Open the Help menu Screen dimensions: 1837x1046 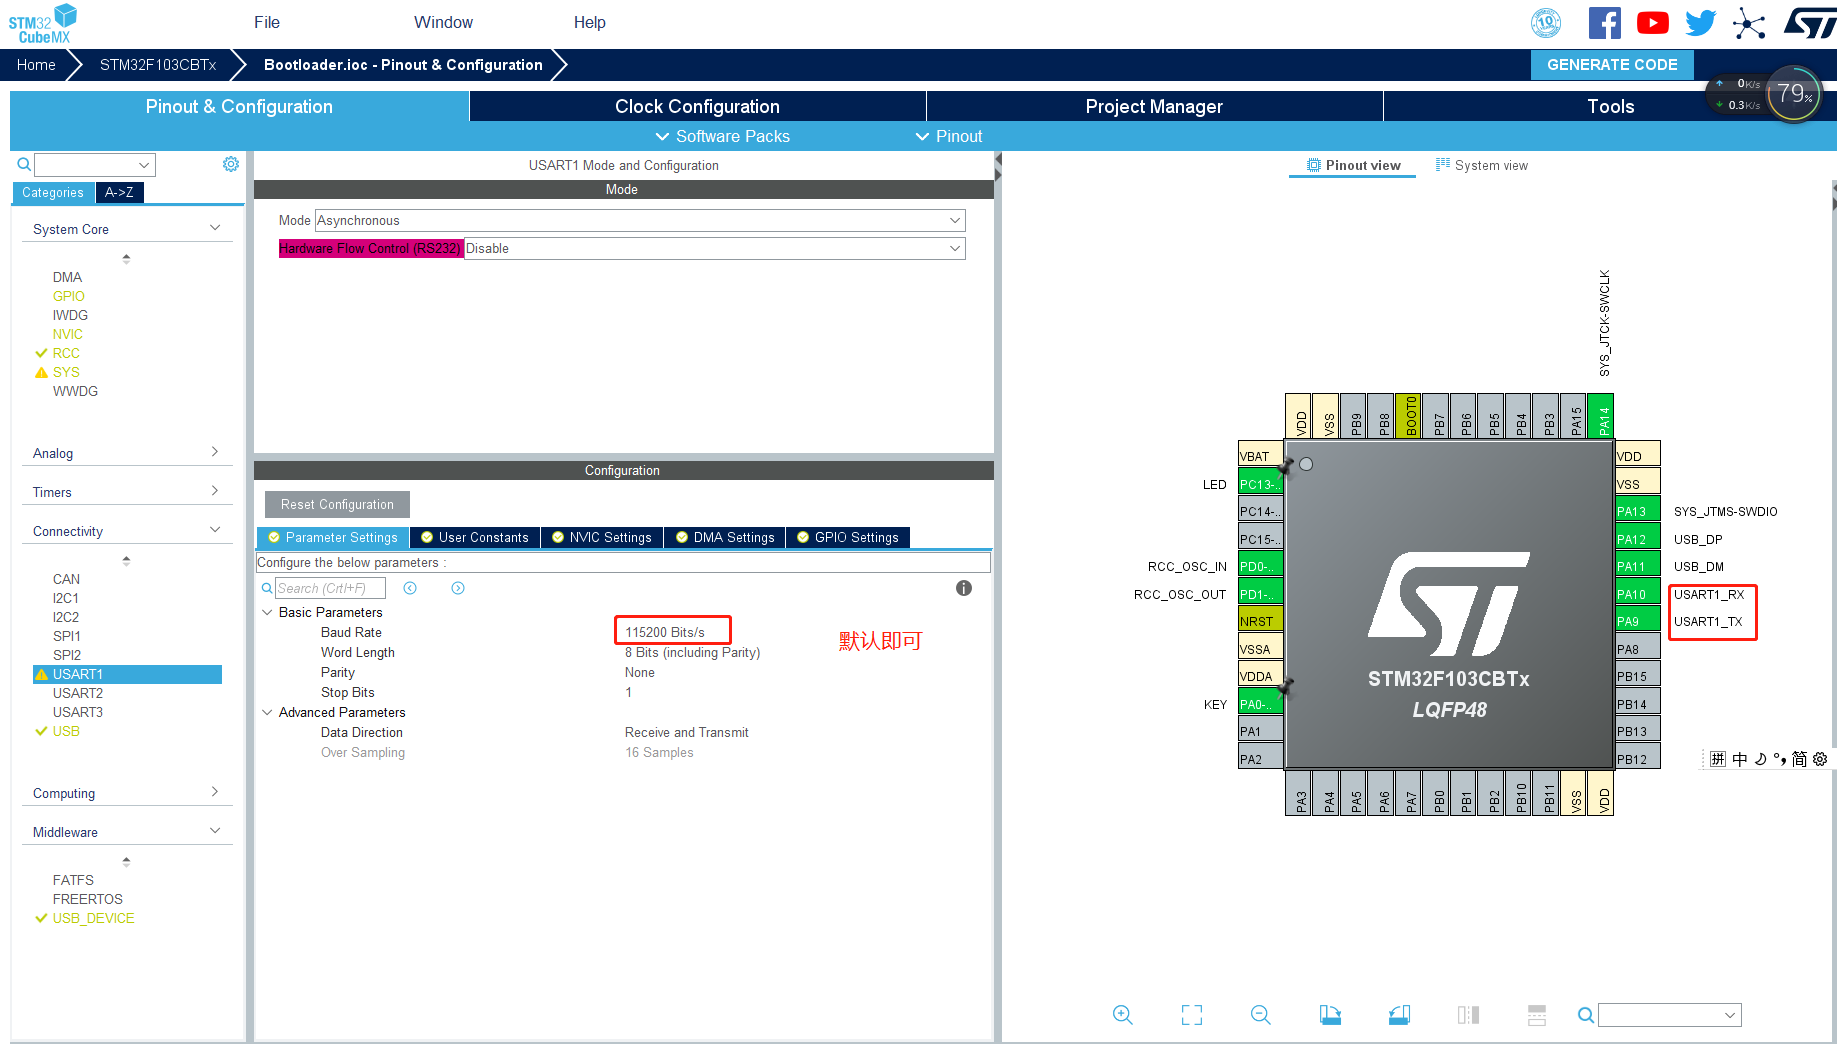[x=589, y=22]
